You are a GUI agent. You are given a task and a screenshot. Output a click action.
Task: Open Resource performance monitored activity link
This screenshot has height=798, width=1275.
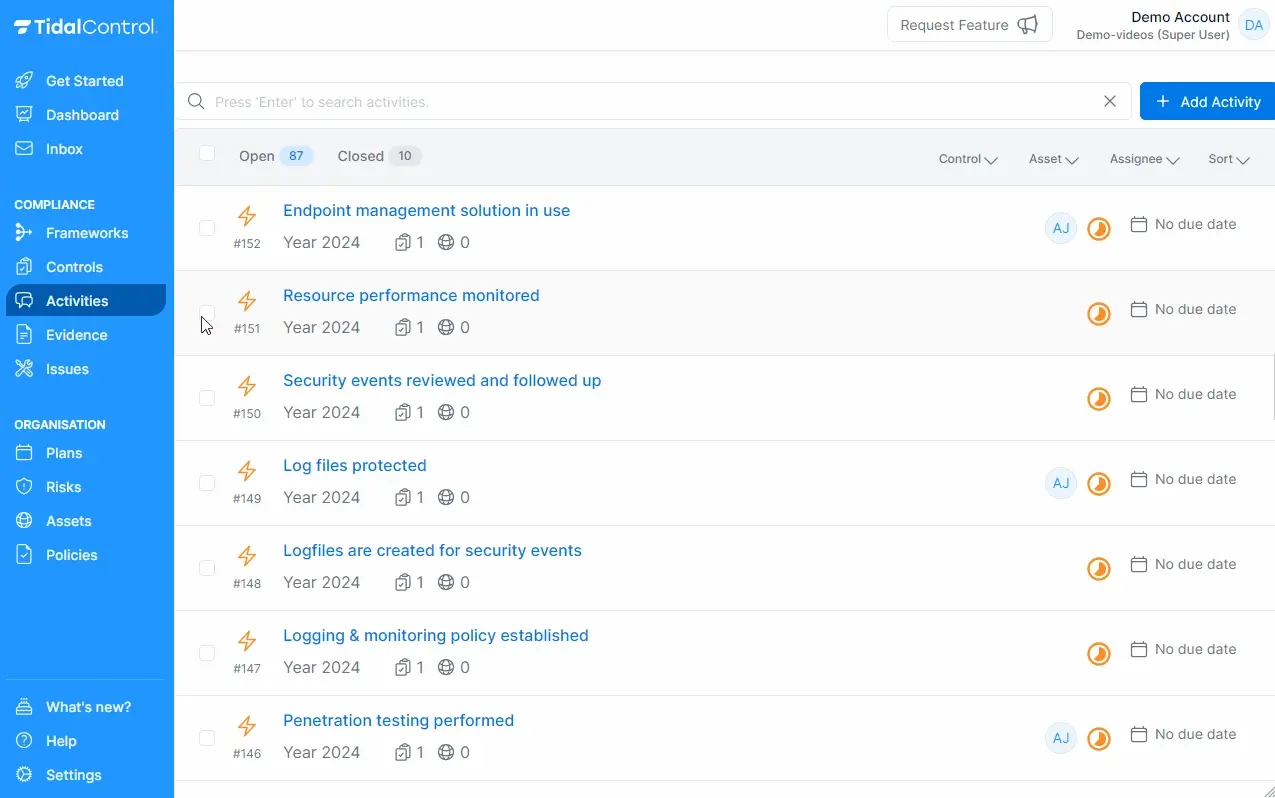411,296
